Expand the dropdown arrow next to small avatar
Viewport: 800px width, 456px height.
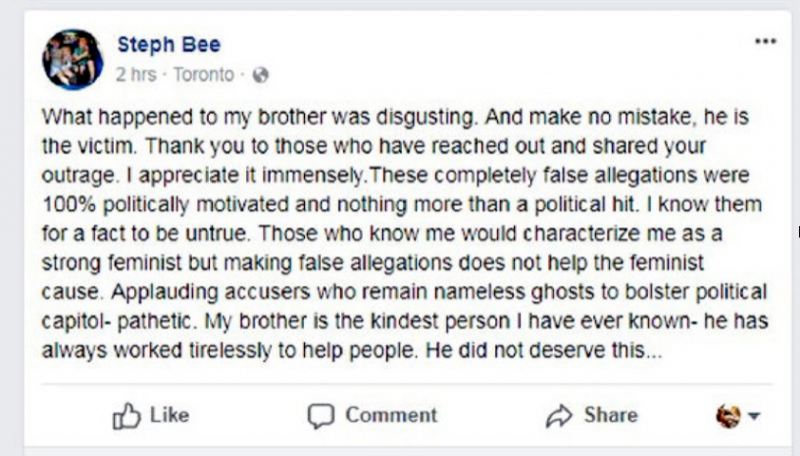pyautogui.click(x=754, y=416)
